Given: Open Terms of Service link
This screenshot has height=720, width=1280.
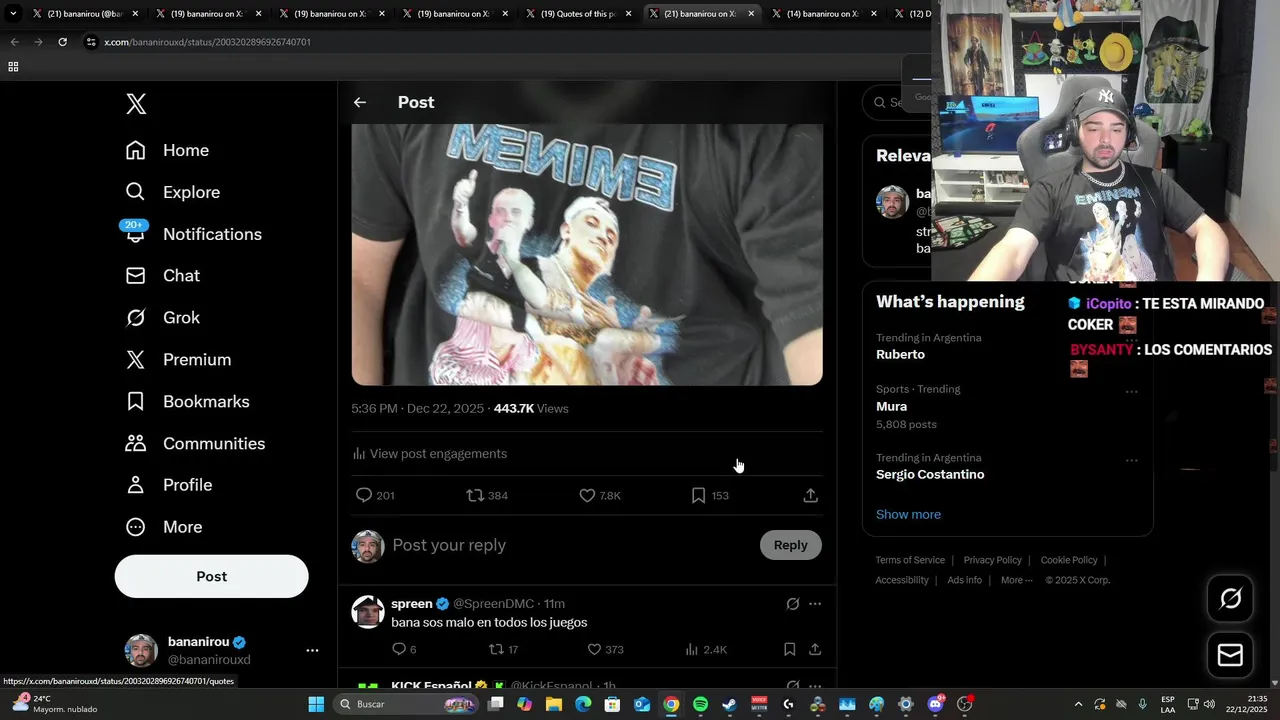Looking at the screenshot, I should coord(910,561).
